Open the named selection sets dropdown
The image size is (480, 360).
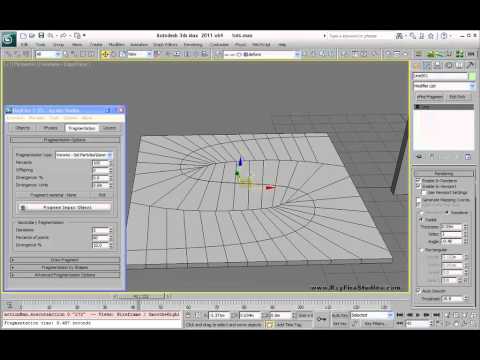pyautogui.click(x=261, y=54)
